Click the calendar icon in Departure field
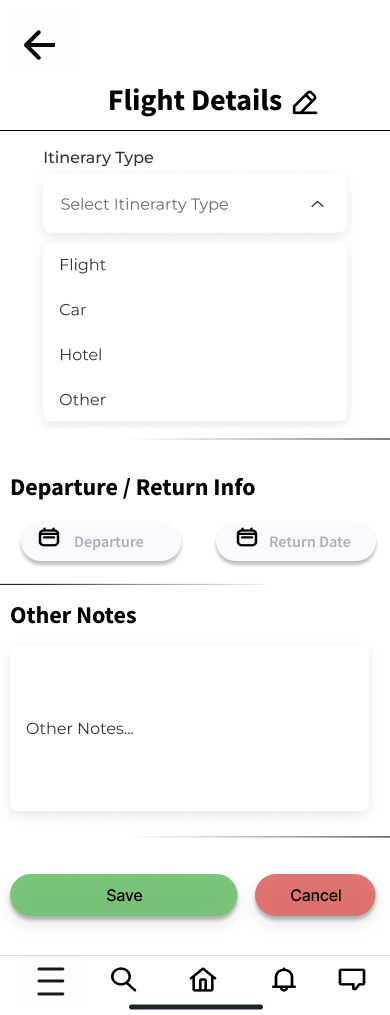Viewport: 390px width, 1015px height. coord(49,537)
